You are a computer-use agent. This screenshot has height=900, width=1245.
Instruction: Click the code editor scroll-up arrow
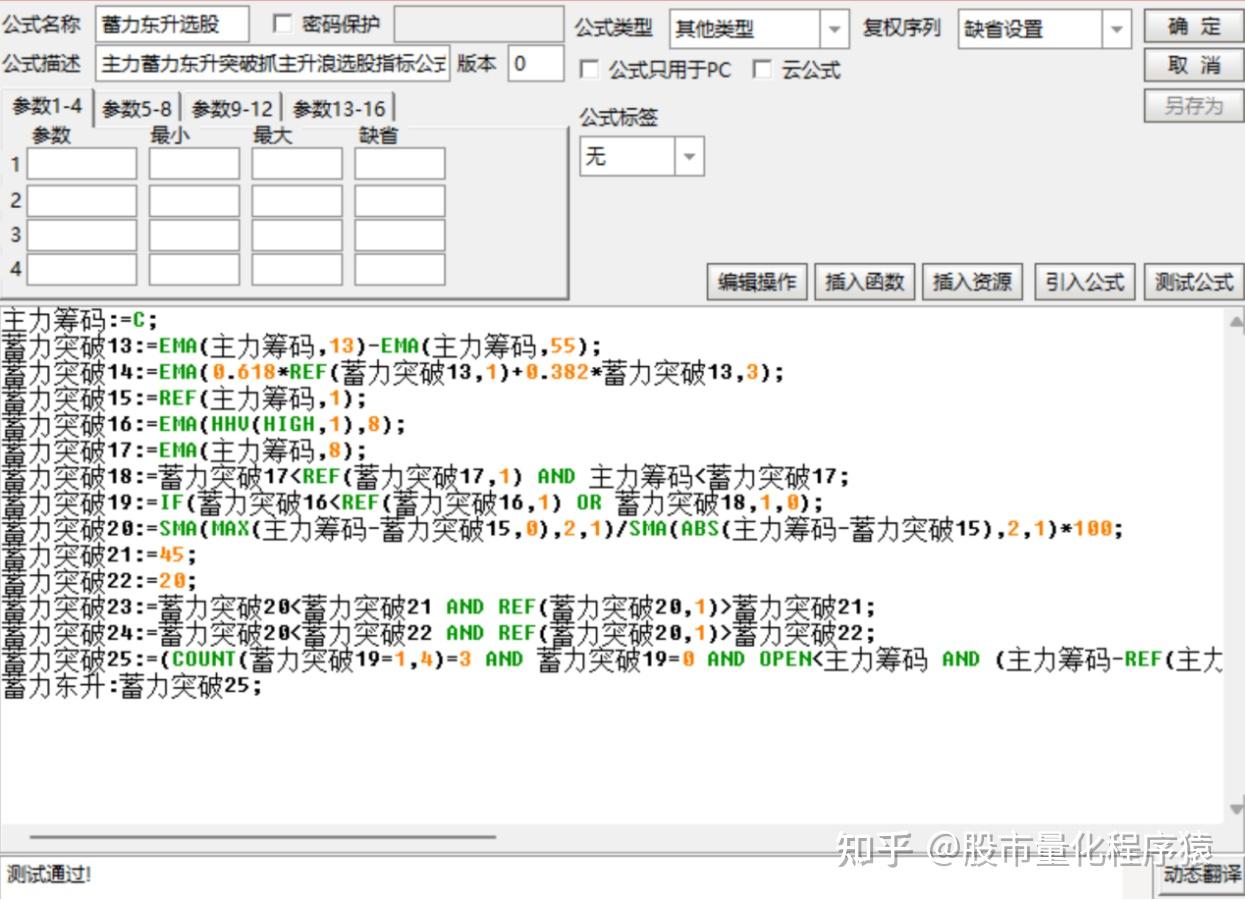tap(1236, 322)
